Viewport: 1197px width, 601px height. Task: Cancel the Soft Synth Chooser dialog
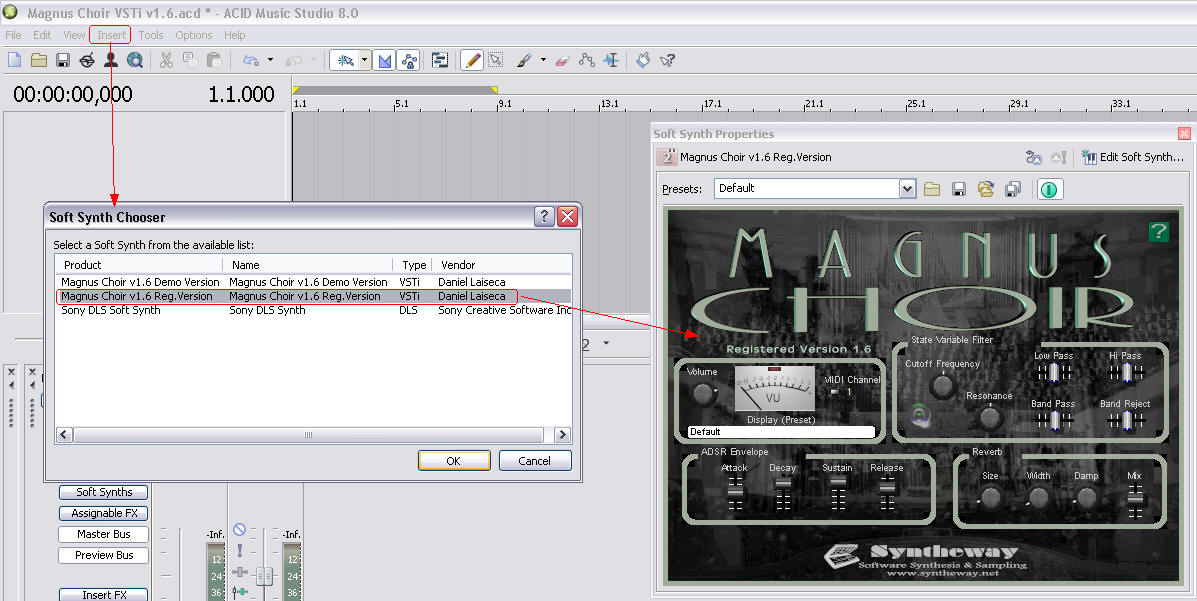pyautogui.click(x=534, y=460)
